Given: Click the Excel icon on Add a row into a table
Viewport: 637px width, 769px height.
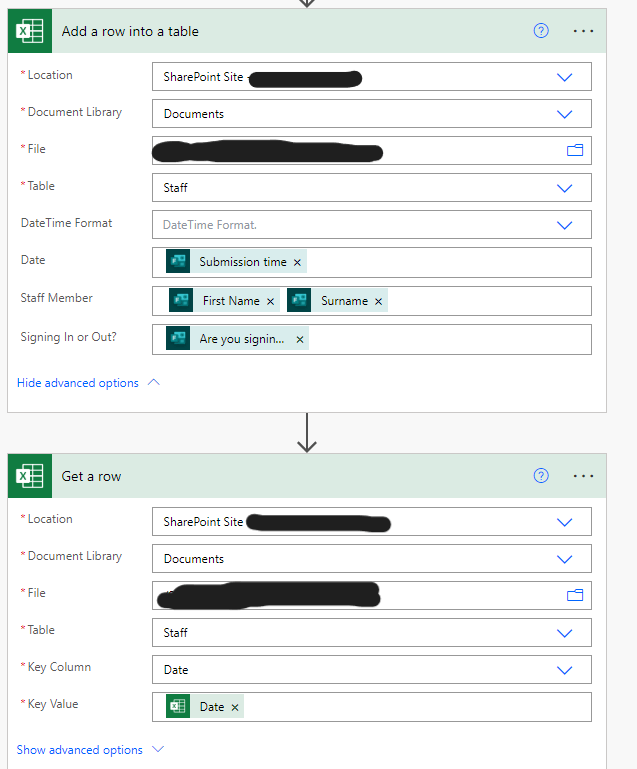Looking at the screenshot, I should pos(30,31).
